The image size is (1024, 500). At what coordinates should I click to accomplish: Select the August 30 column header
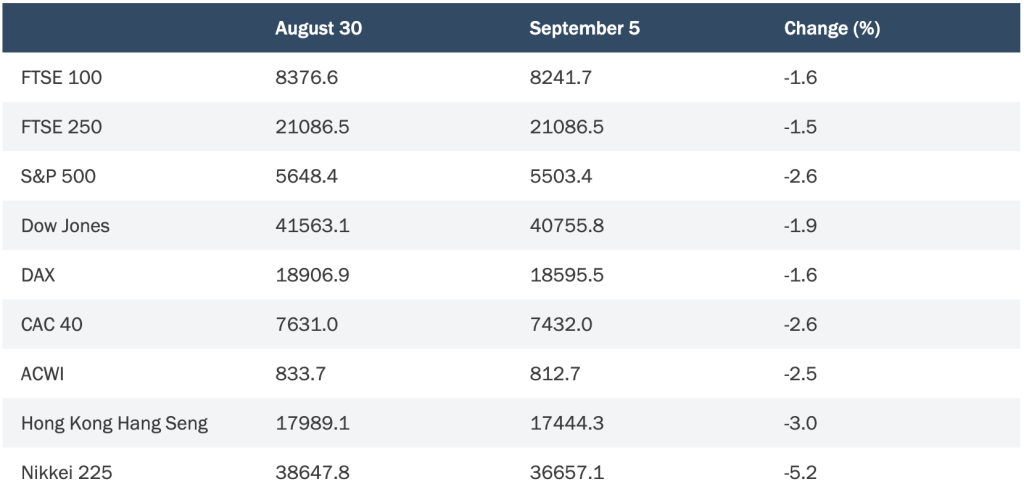pos(318,29)
